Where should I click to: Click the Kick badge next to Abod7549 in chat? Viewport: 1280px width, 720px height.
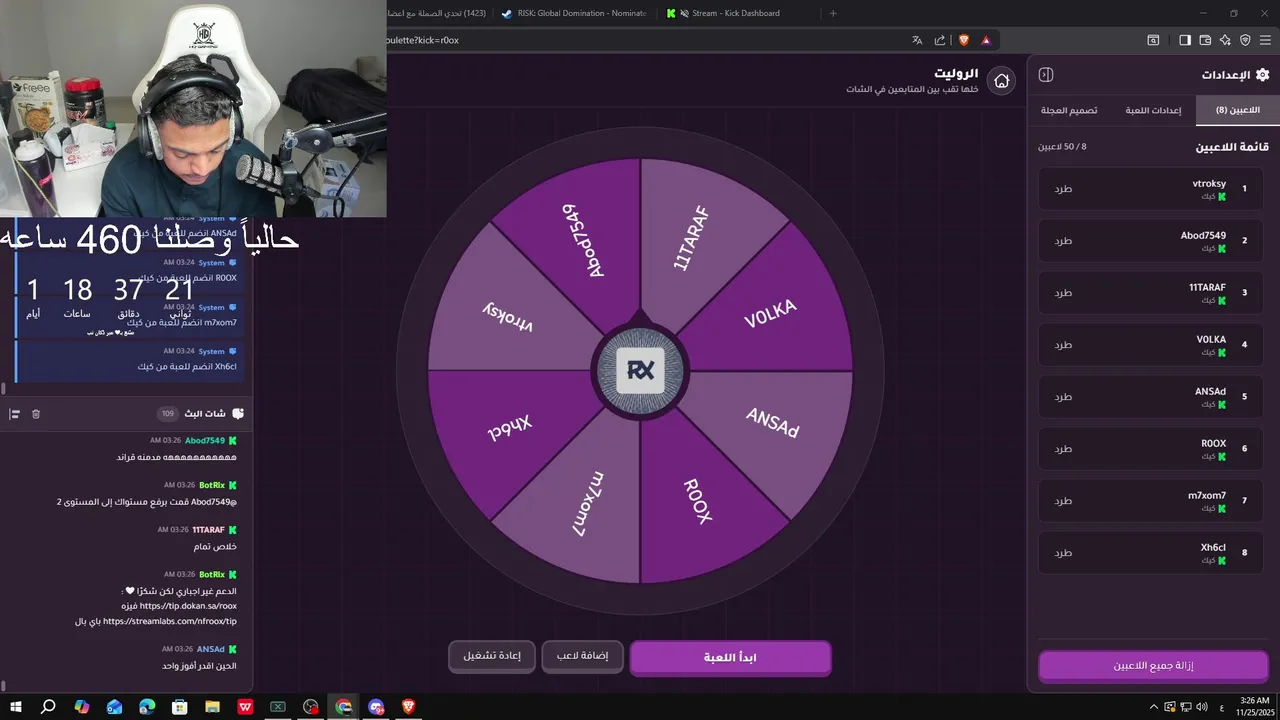[x=232, y=441]
